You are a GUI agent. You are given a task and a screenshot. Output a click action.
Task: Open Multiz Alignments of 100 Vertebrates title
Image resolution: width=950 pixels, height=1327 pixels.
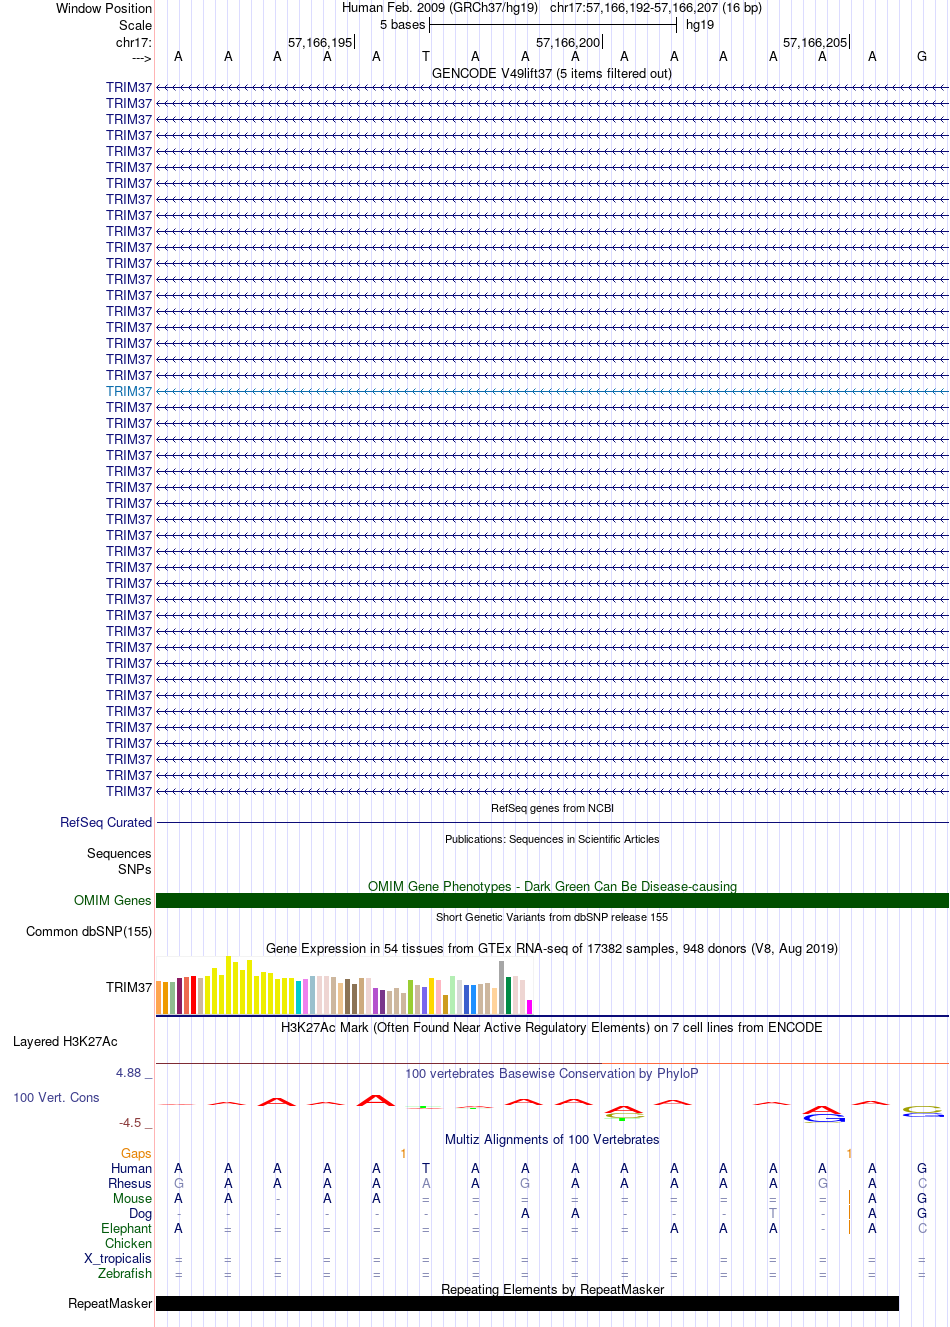tap(552, 1139)
